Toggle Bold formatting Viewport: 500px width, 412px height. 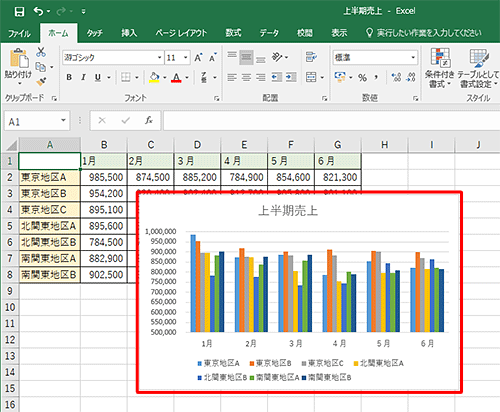click(69, 77)
